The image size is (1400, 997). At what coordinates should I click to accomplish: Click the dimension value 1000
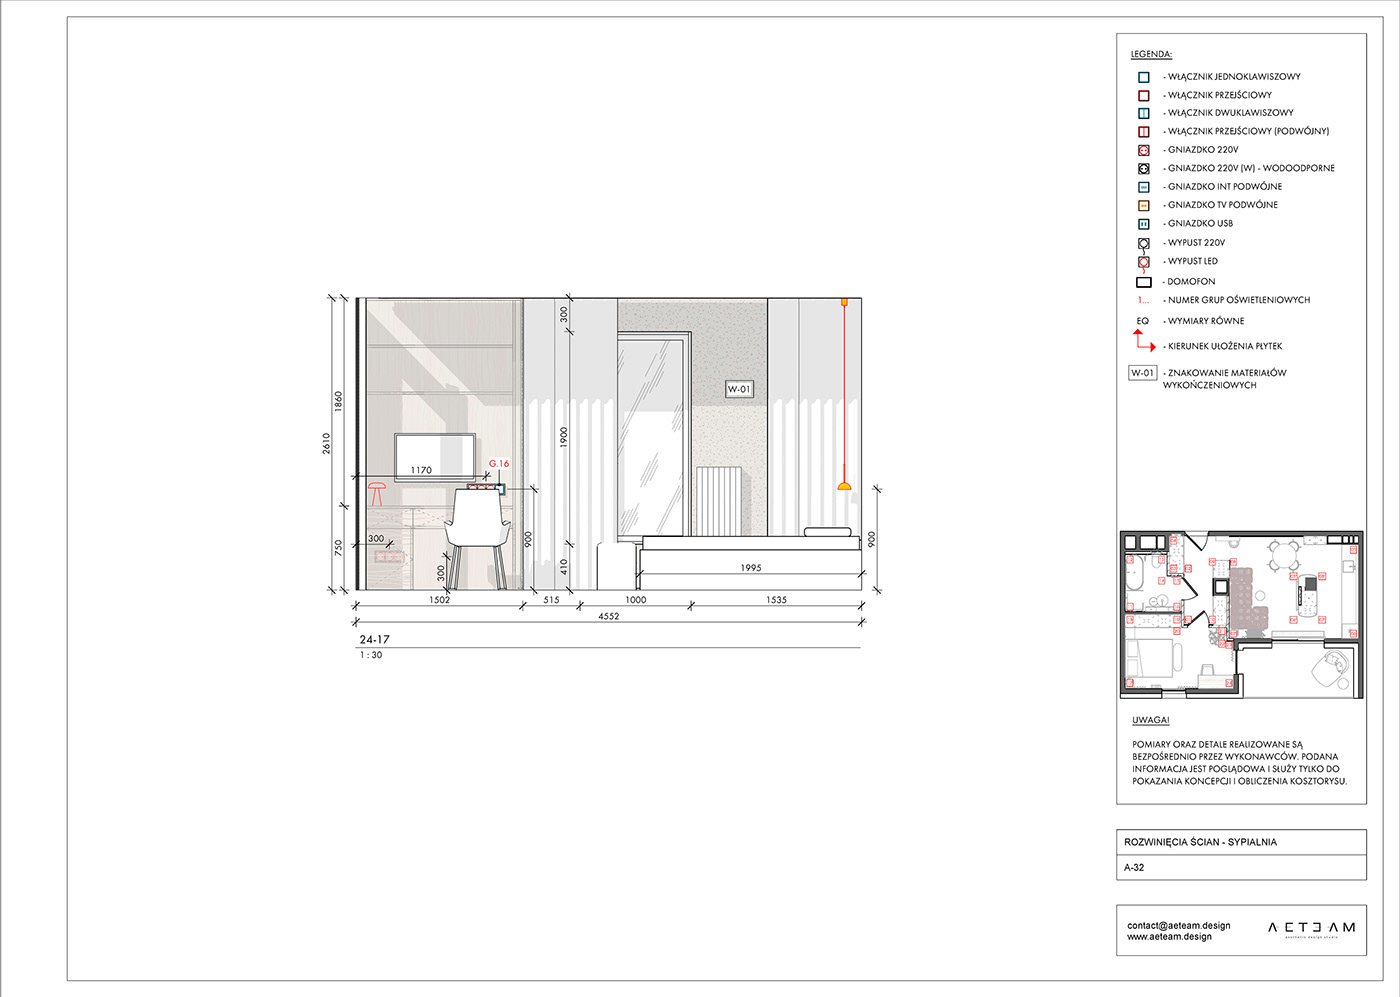635,600
